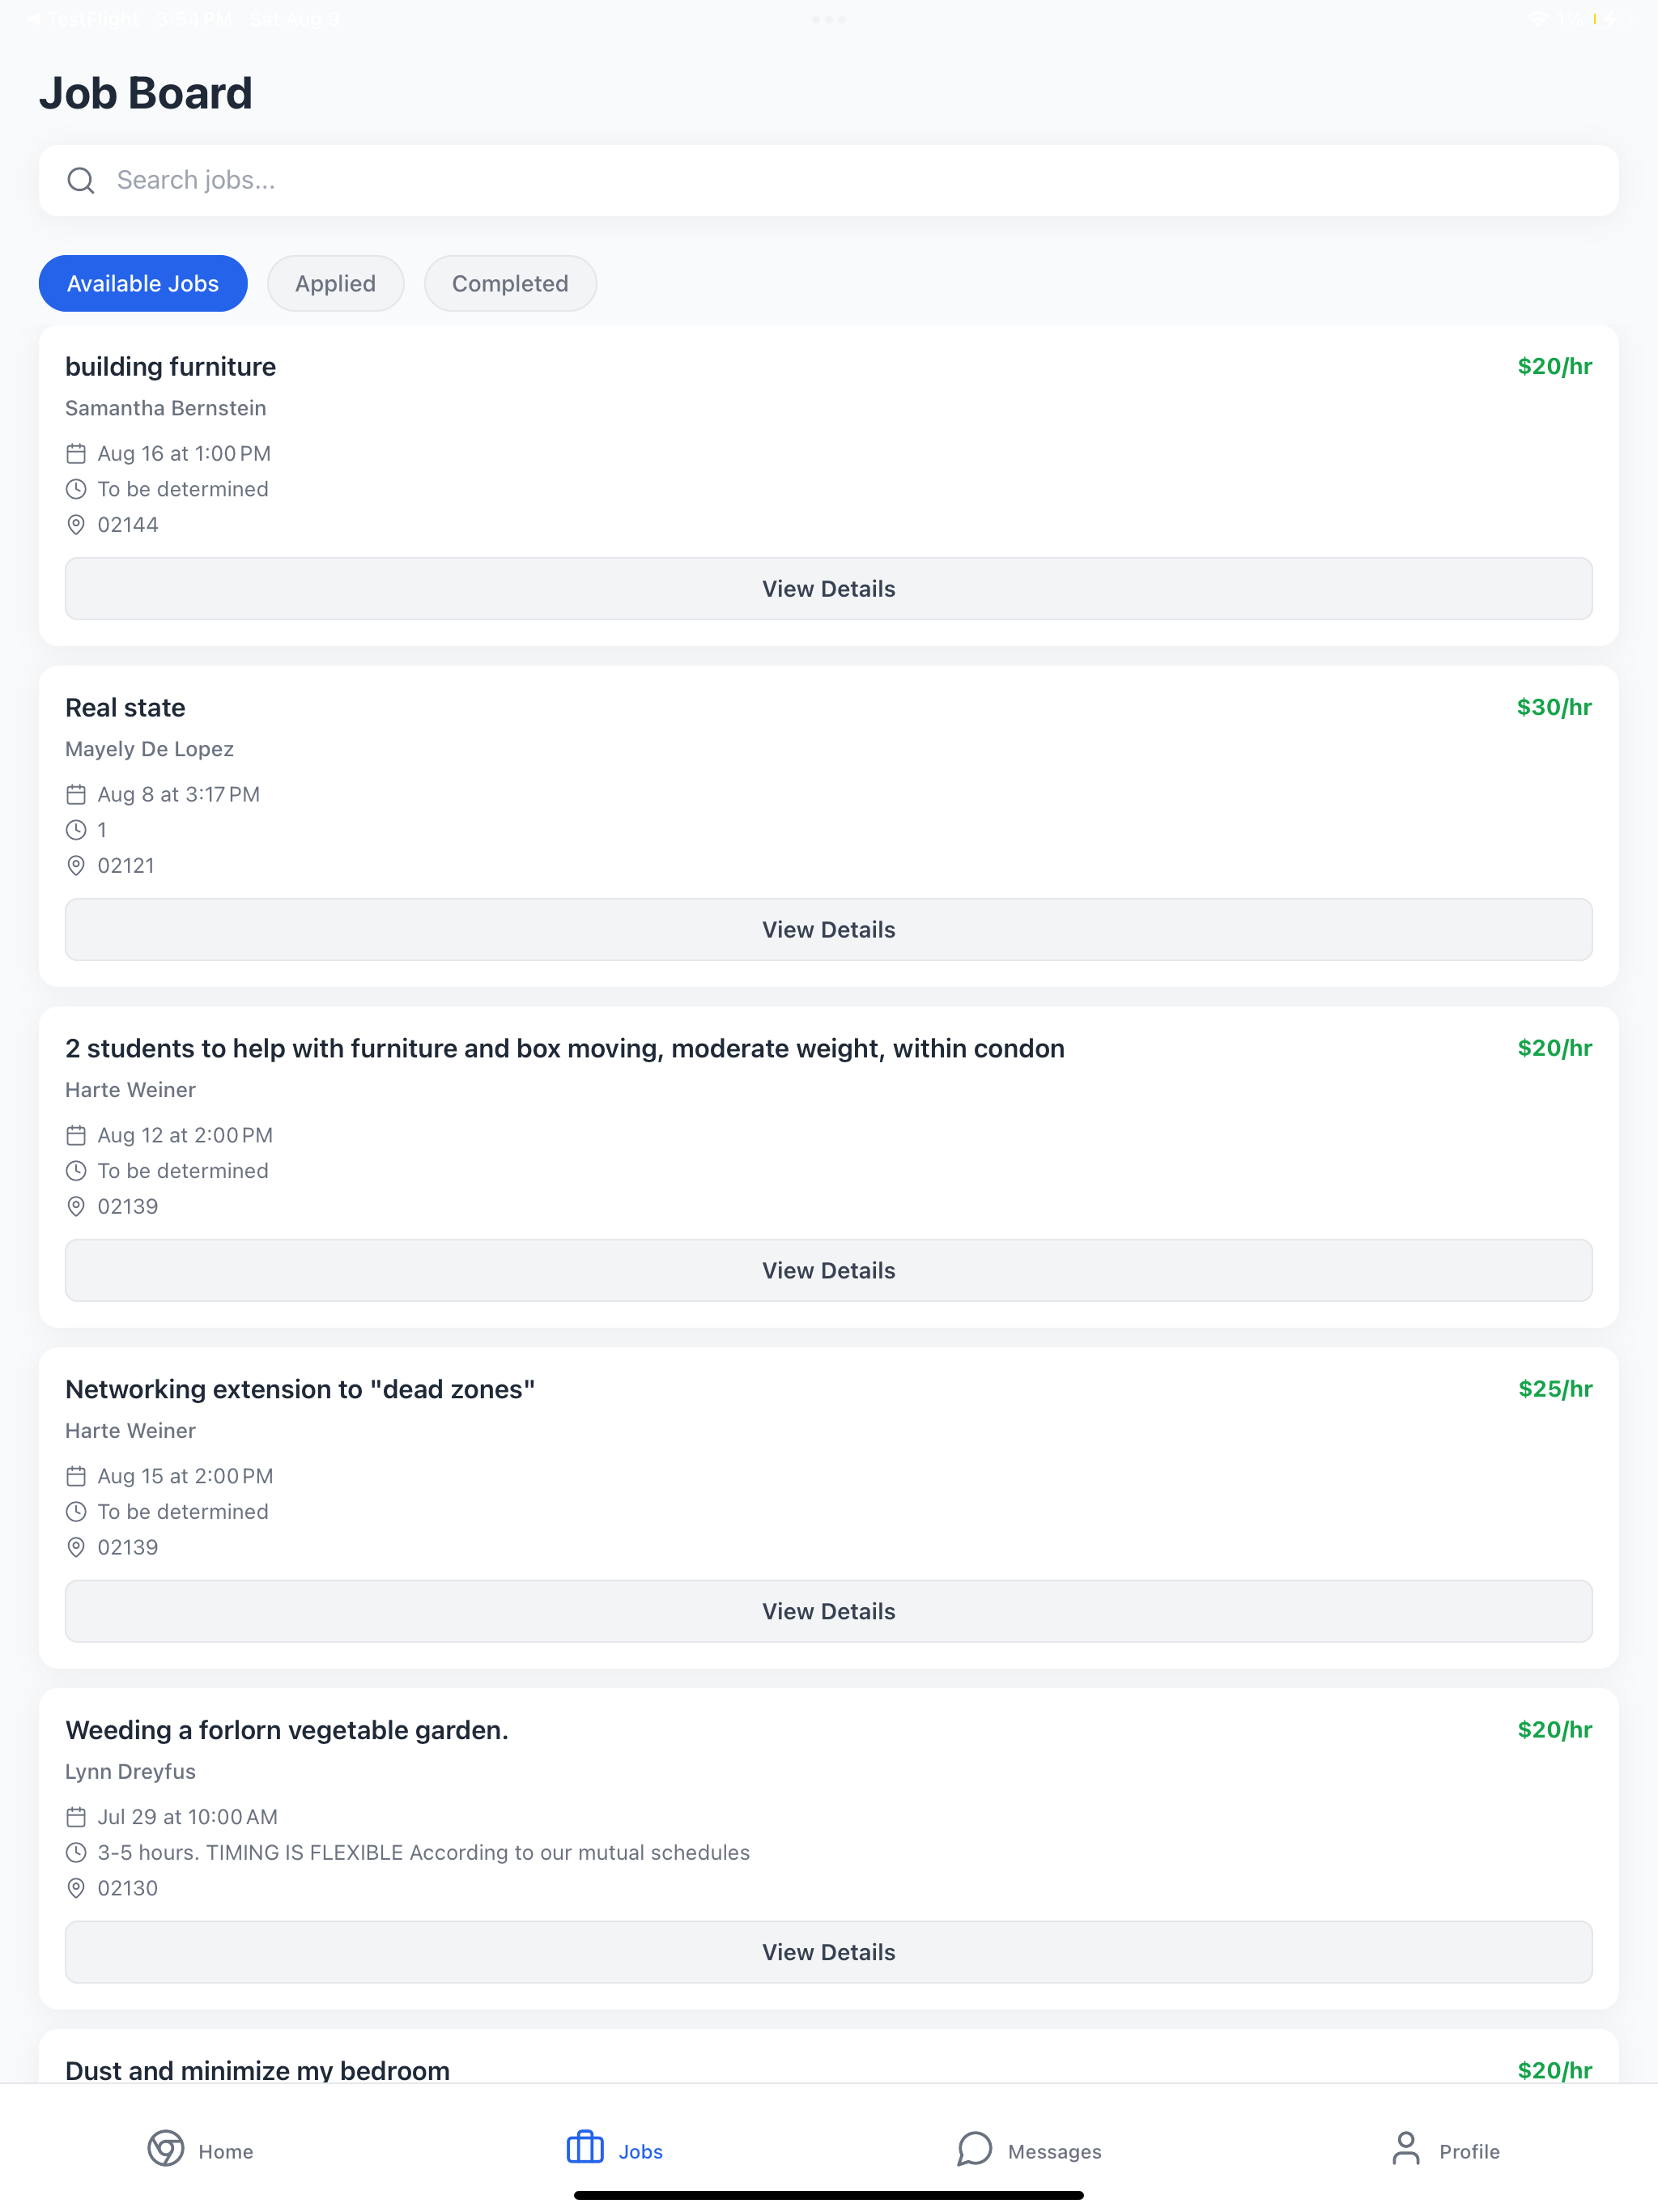Click the 3-5 hours TIMING IS FLEXIBLE text
Viewport: 1658px width, 2212px height.
coord(424,1853)
